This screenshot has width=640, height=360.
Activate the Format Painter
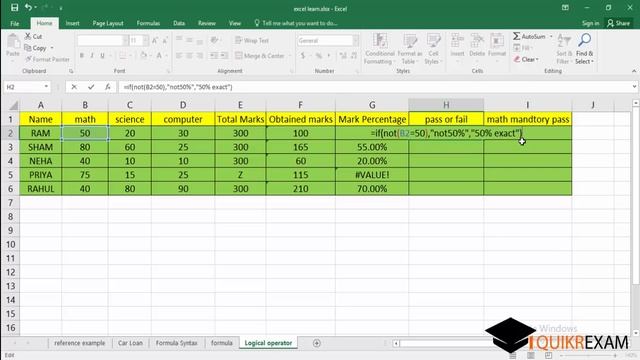coord(47,59)
